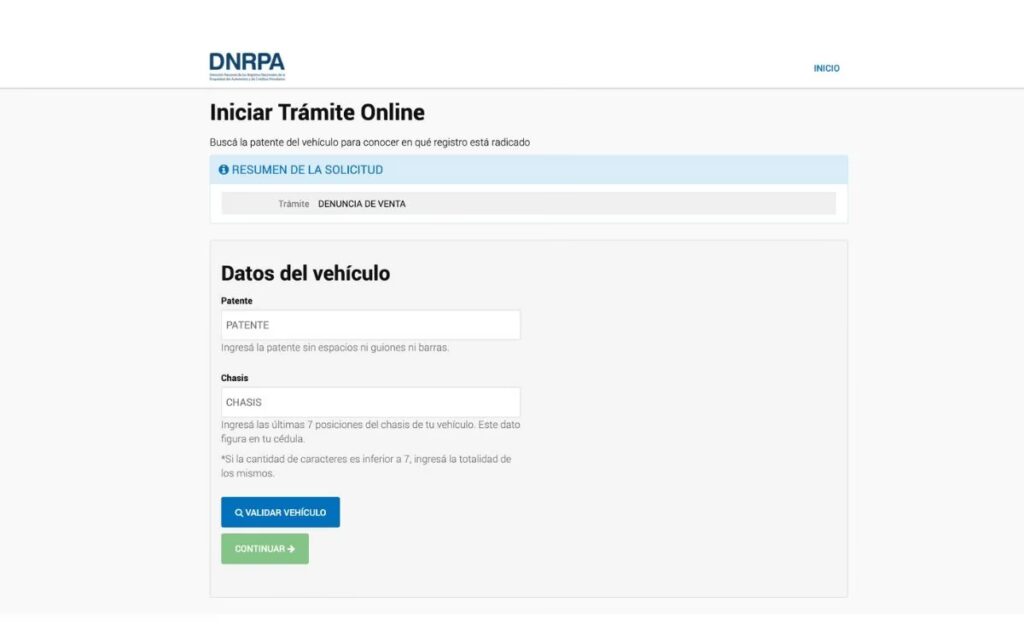Open the INICIO navigation link
The width and height of the screenshot is (1024, 631).
826,69
